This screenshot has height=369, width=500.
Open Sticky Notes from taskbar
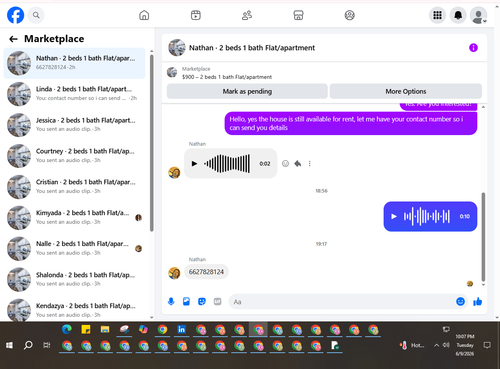pos(86,330)
